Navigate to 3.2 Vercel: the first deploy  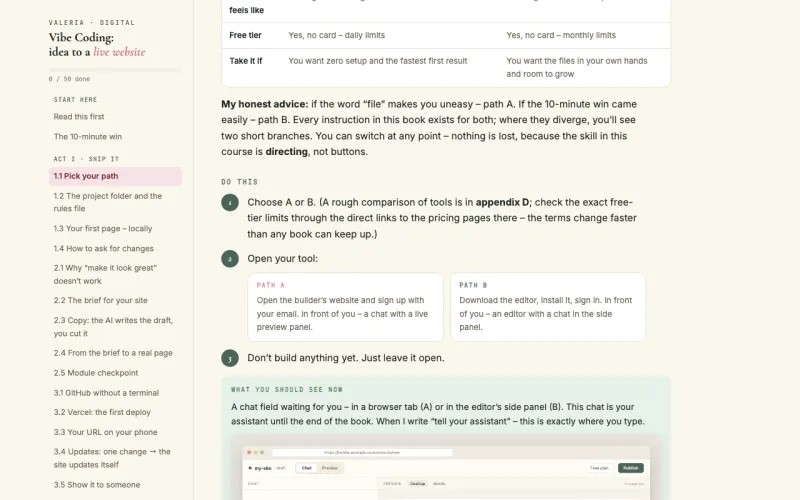[102, 412]
